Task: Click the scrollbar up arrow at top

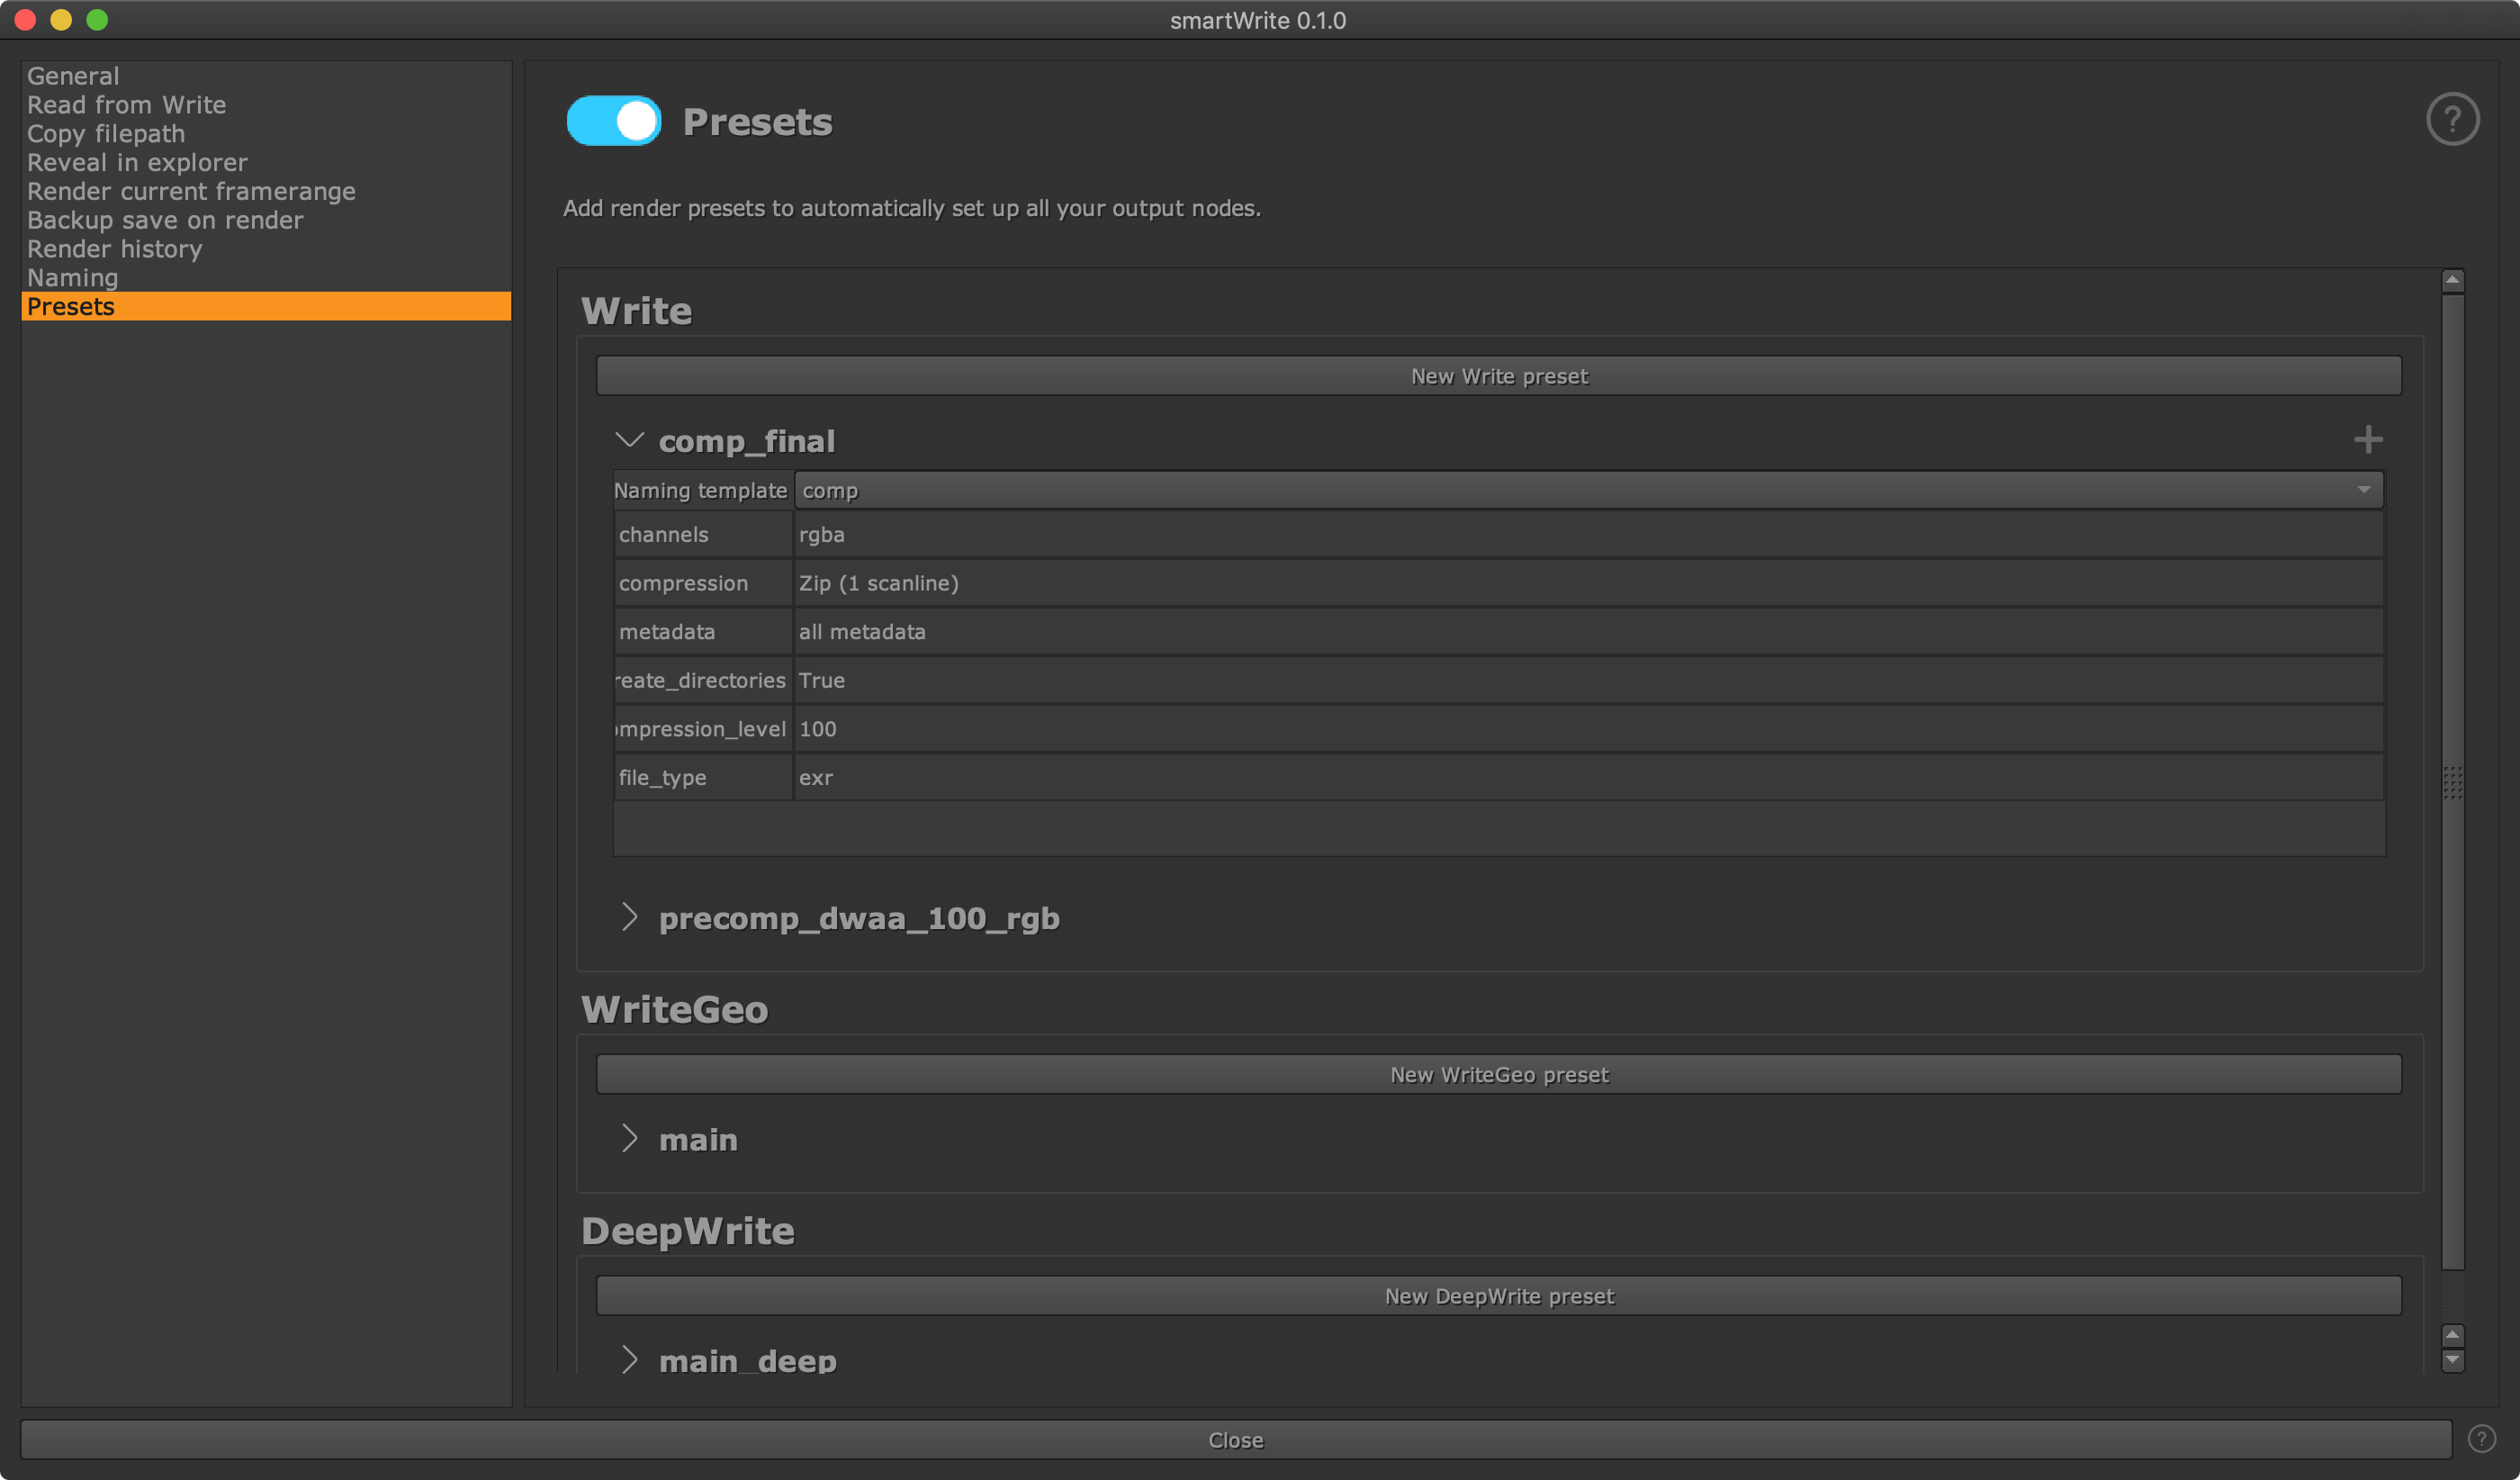Action: [2452, 281]
